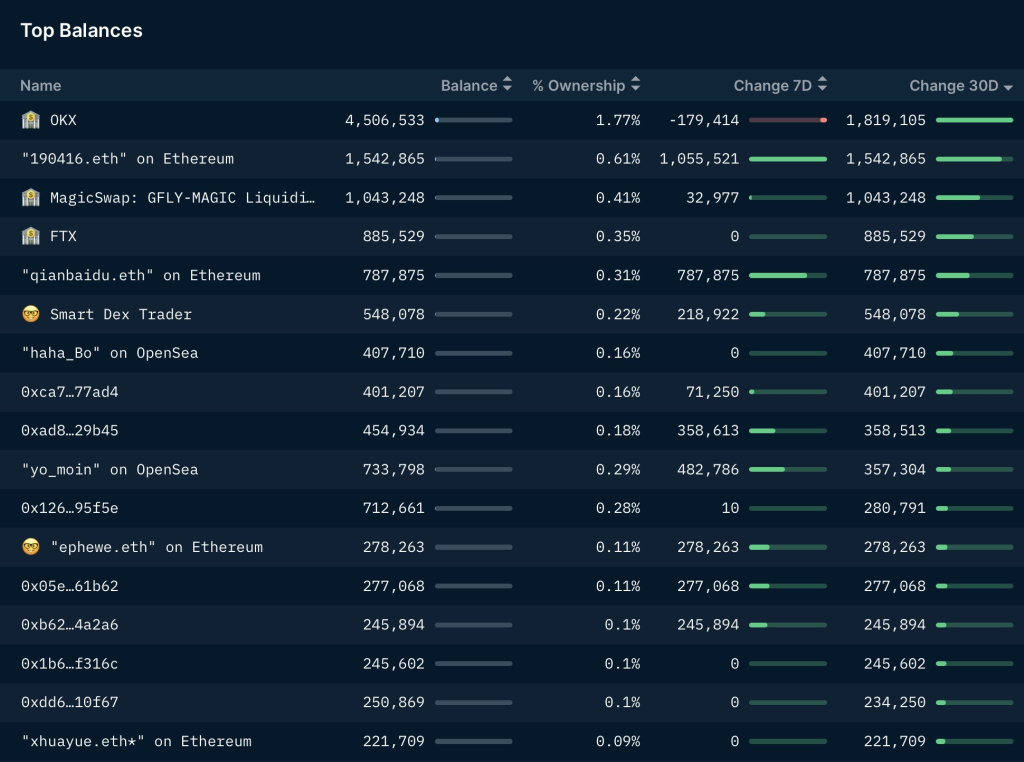1024x762 pixels.
Task: Click the Top Balances heading
Action: click(x=82, y=31)
